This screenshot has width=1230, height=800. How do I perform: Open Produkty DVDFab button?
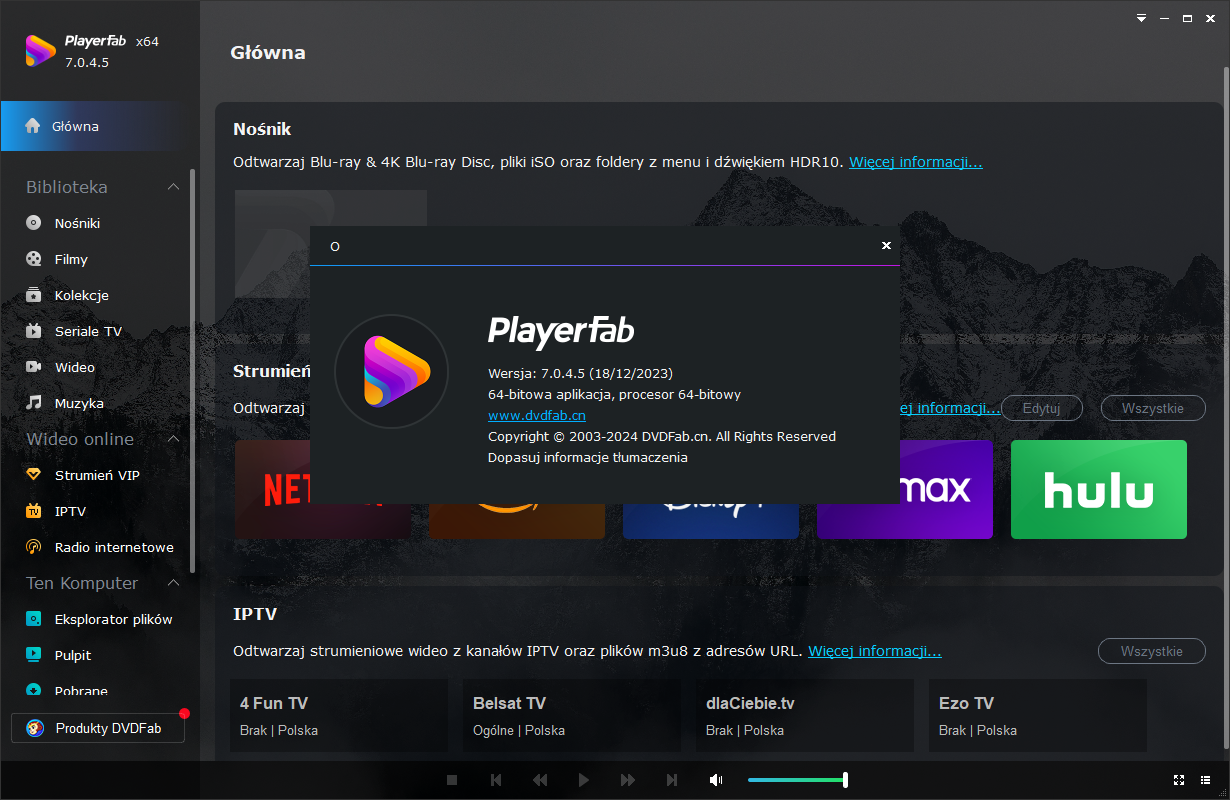pyautogui.click(x=98, y=728)
